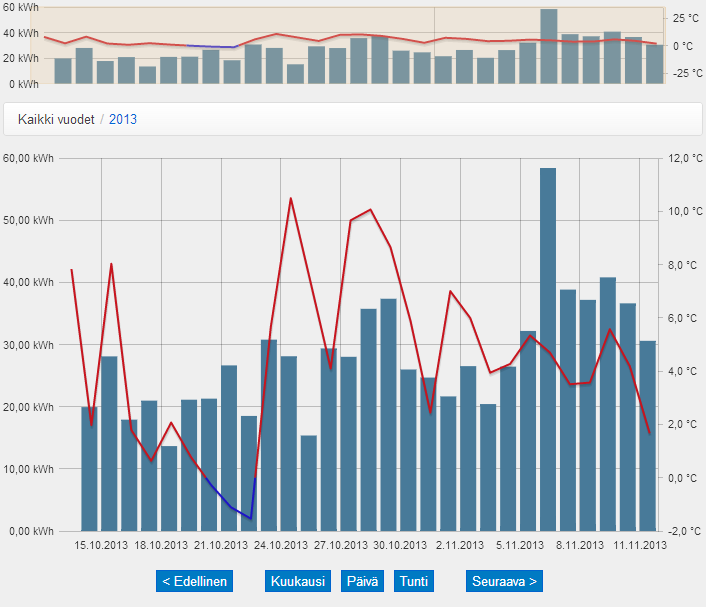706x607 pixels.
Task: Click the '< Edellinen' button
Action: 194,581
